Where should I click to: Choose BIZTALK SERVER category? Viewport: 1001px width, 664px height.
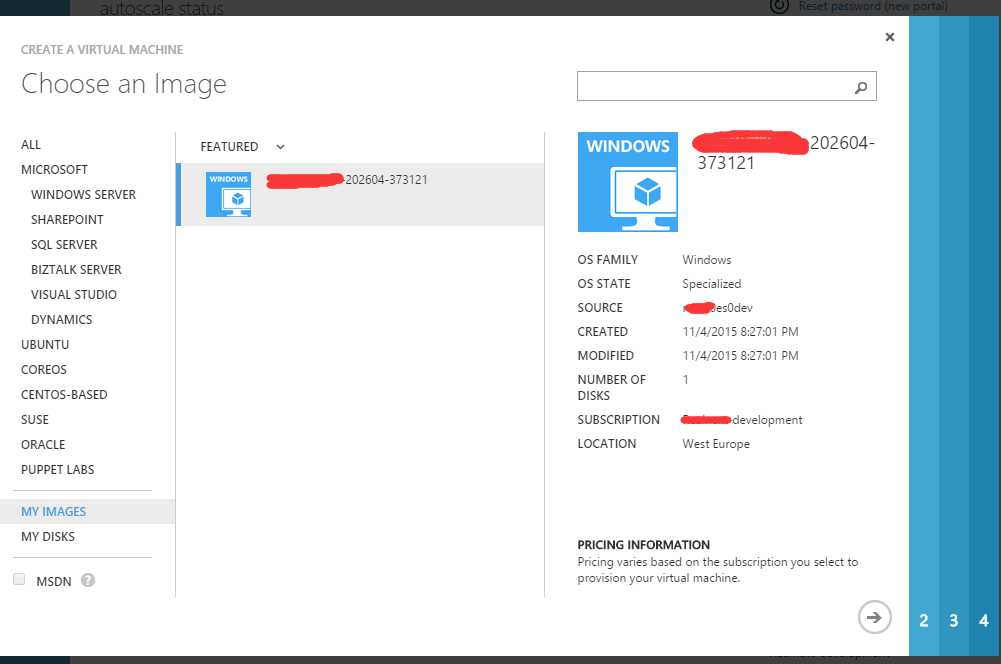click(x=76, y=269)
